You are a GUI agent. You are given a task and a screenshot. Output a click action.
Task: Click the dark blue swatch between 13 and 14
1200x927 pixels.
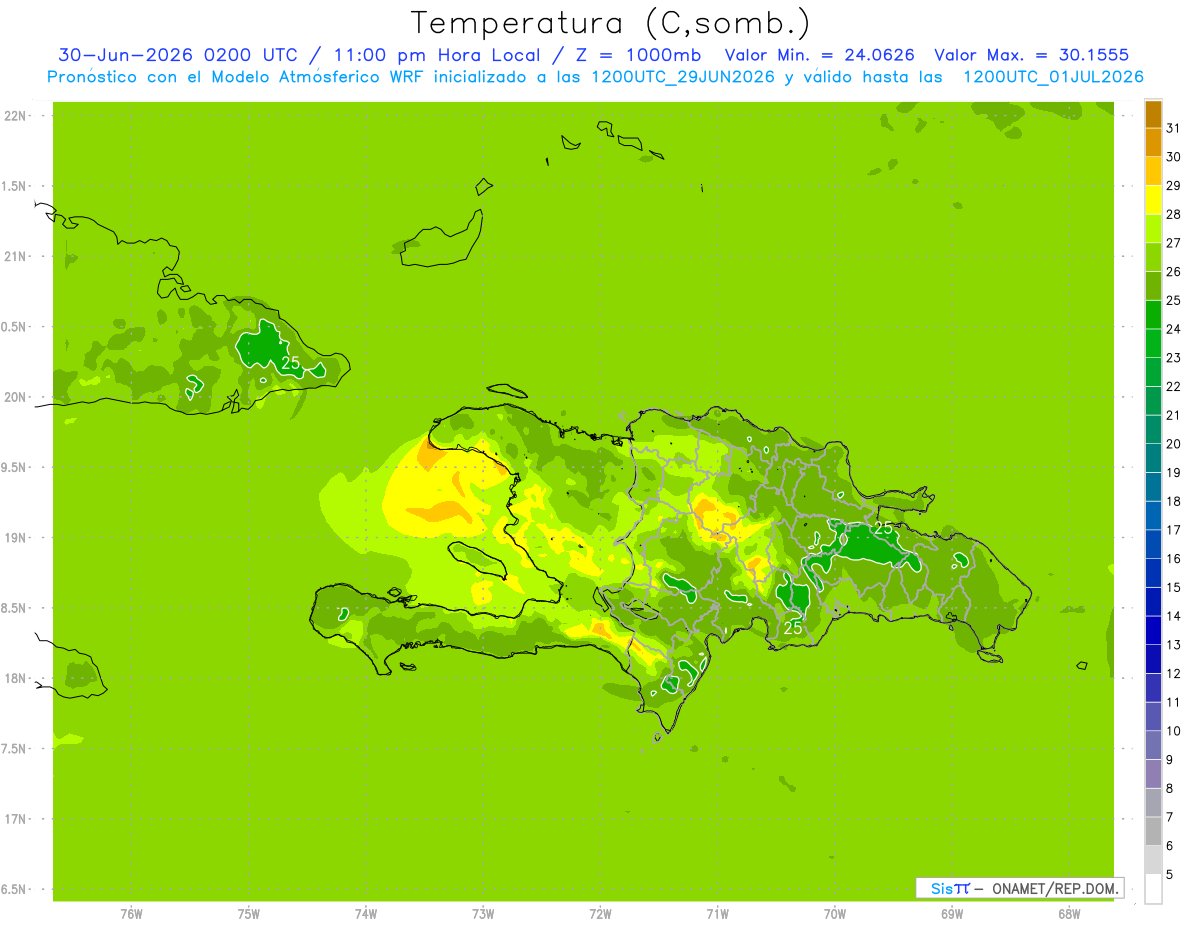(1153, 630)
